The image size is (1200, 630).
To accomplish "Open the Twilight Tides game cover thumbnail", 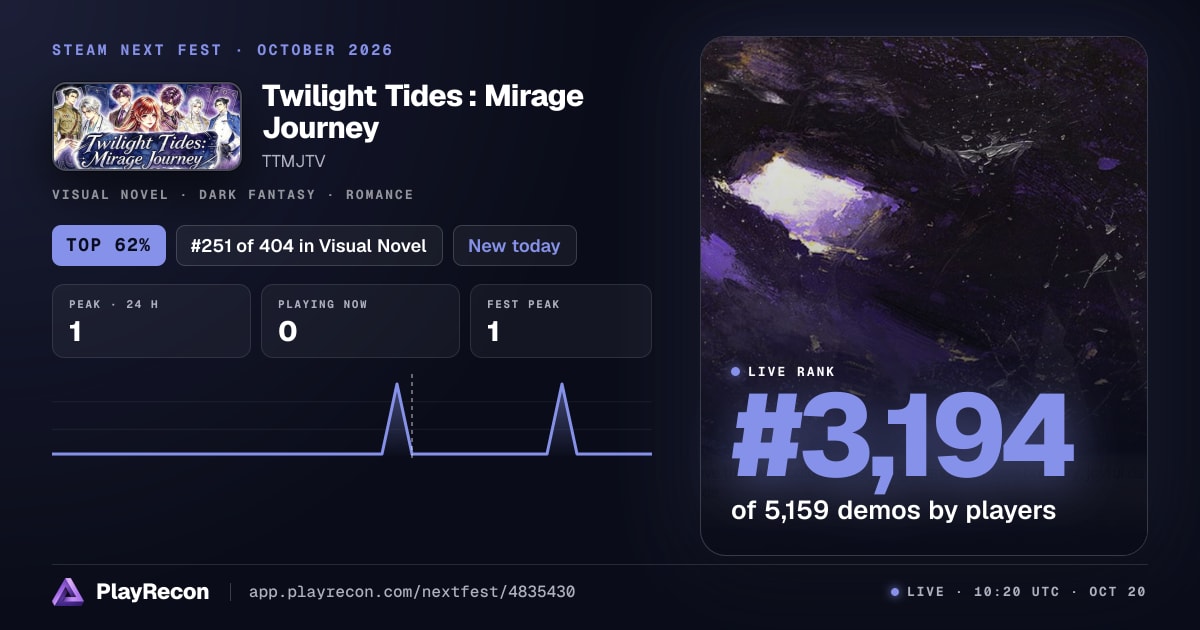I will click(147, 126).
